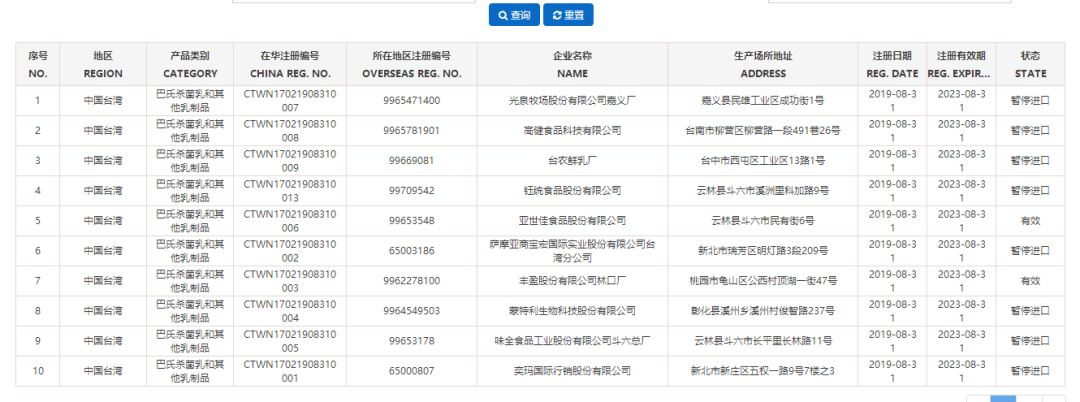Click China reg. number ending 006
Viewport: 1080px width, 402px height.
point(290,221)
